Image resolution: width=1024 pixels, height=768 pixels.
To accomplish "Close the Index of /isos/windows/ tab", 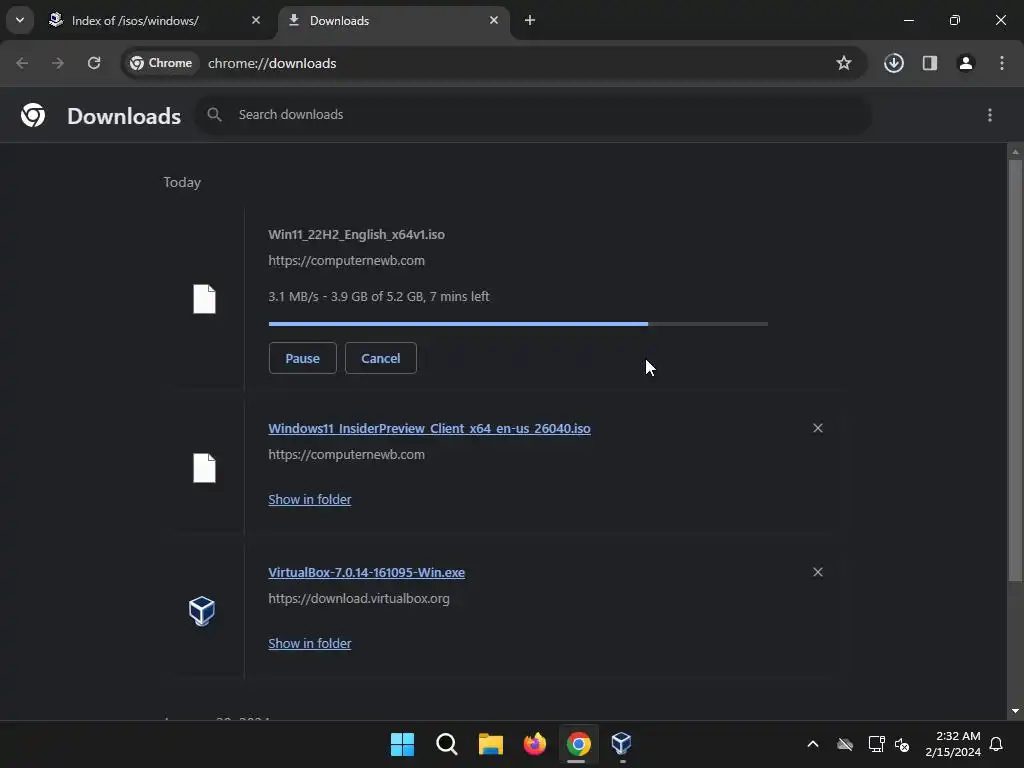I will pyautogui.click(x=256, y=20).
